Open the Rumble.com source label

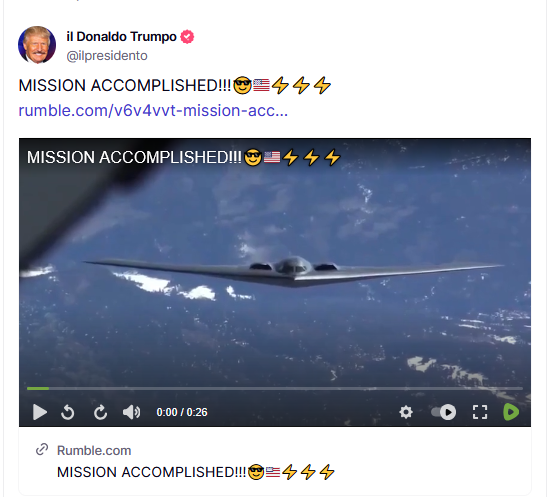click(x=94, y=451)
